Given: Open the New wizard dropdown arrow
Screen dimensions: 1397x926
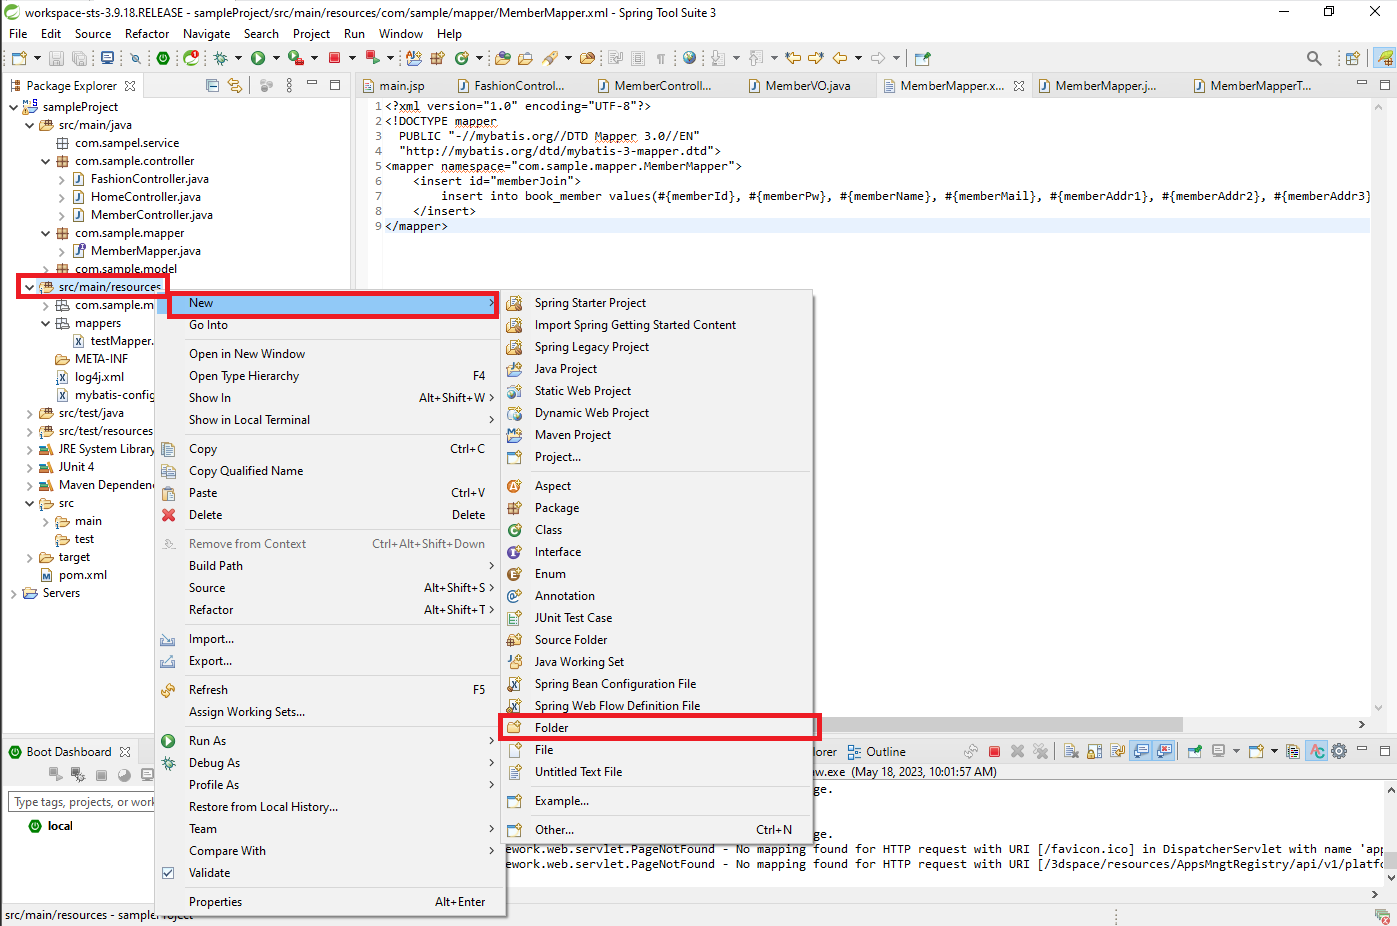Looking at the screenshot, I should pos(37,58).
